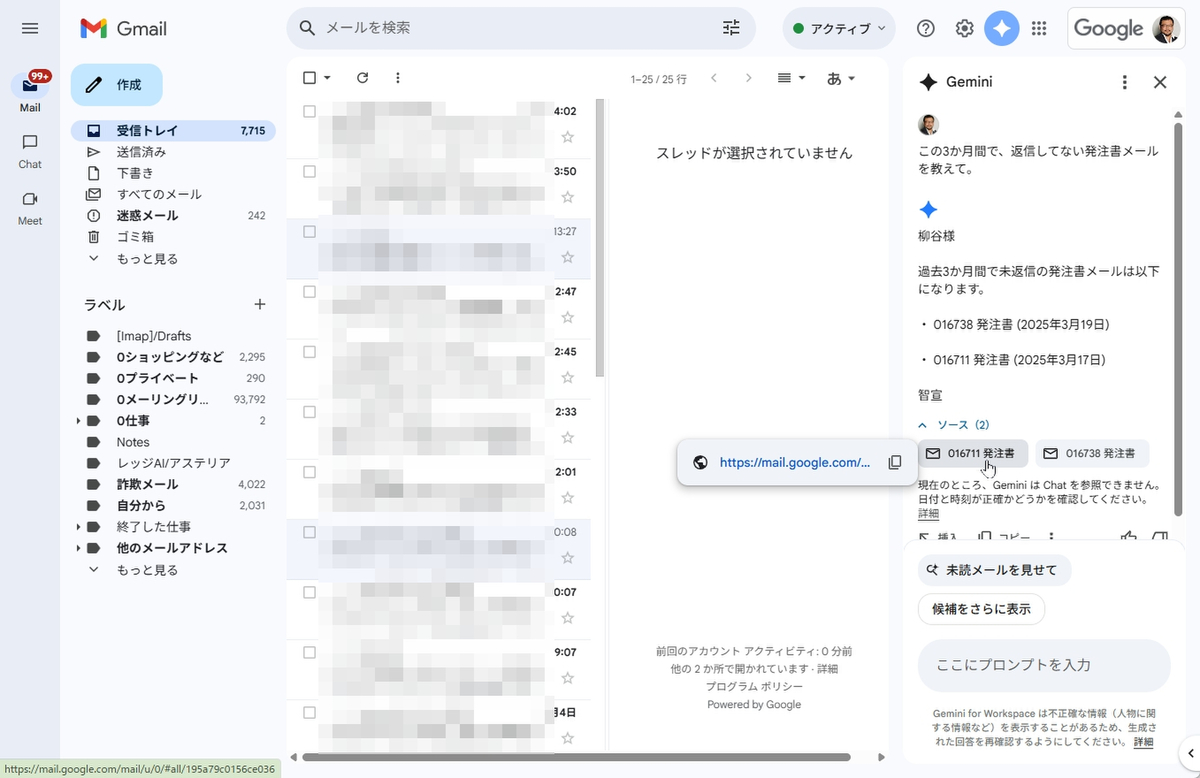1200x778 pixels.
Task: Expand もっと見る below ゴミ箱
Action: pyautogui.click(x=147, y=258)
